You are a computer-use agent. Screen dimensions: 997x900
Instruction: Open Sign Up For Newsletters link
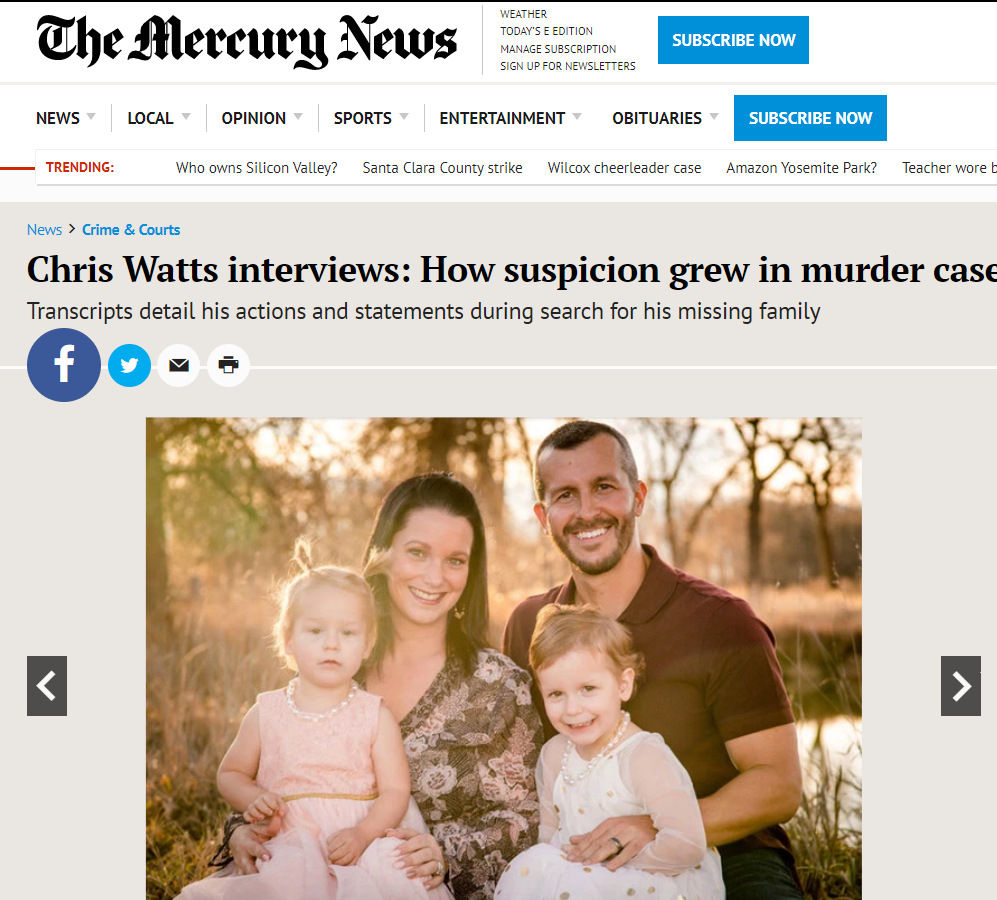pos(568,66)
